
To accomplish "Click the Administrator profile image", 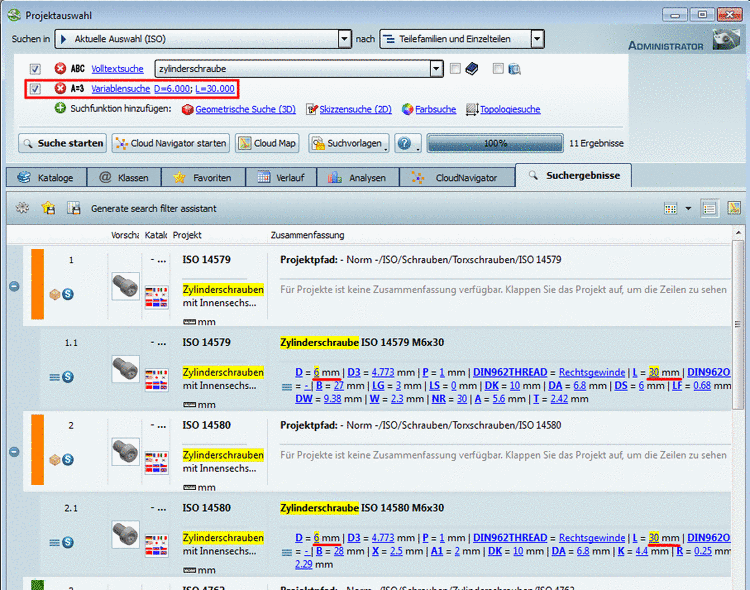I will (726, 40).
